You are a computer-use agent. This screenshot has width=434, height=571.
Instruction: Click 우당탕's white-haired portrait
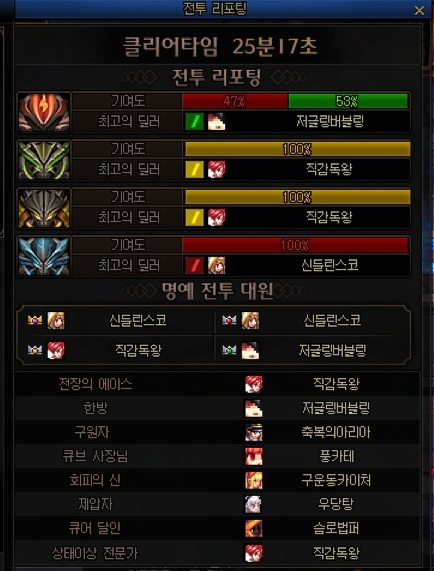pos(253,504)
